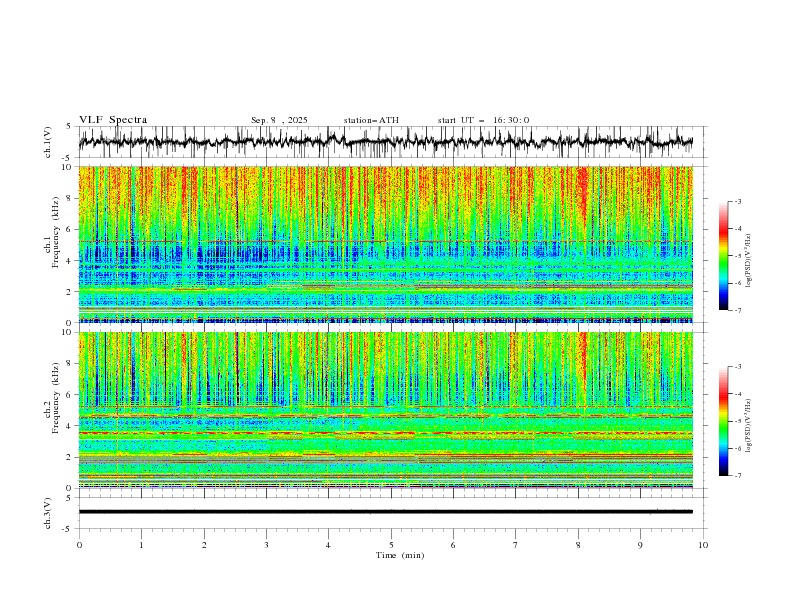
Task: Click the "-6" label on lower color bar
Action: pyautogui.click(x=738, y=448)
